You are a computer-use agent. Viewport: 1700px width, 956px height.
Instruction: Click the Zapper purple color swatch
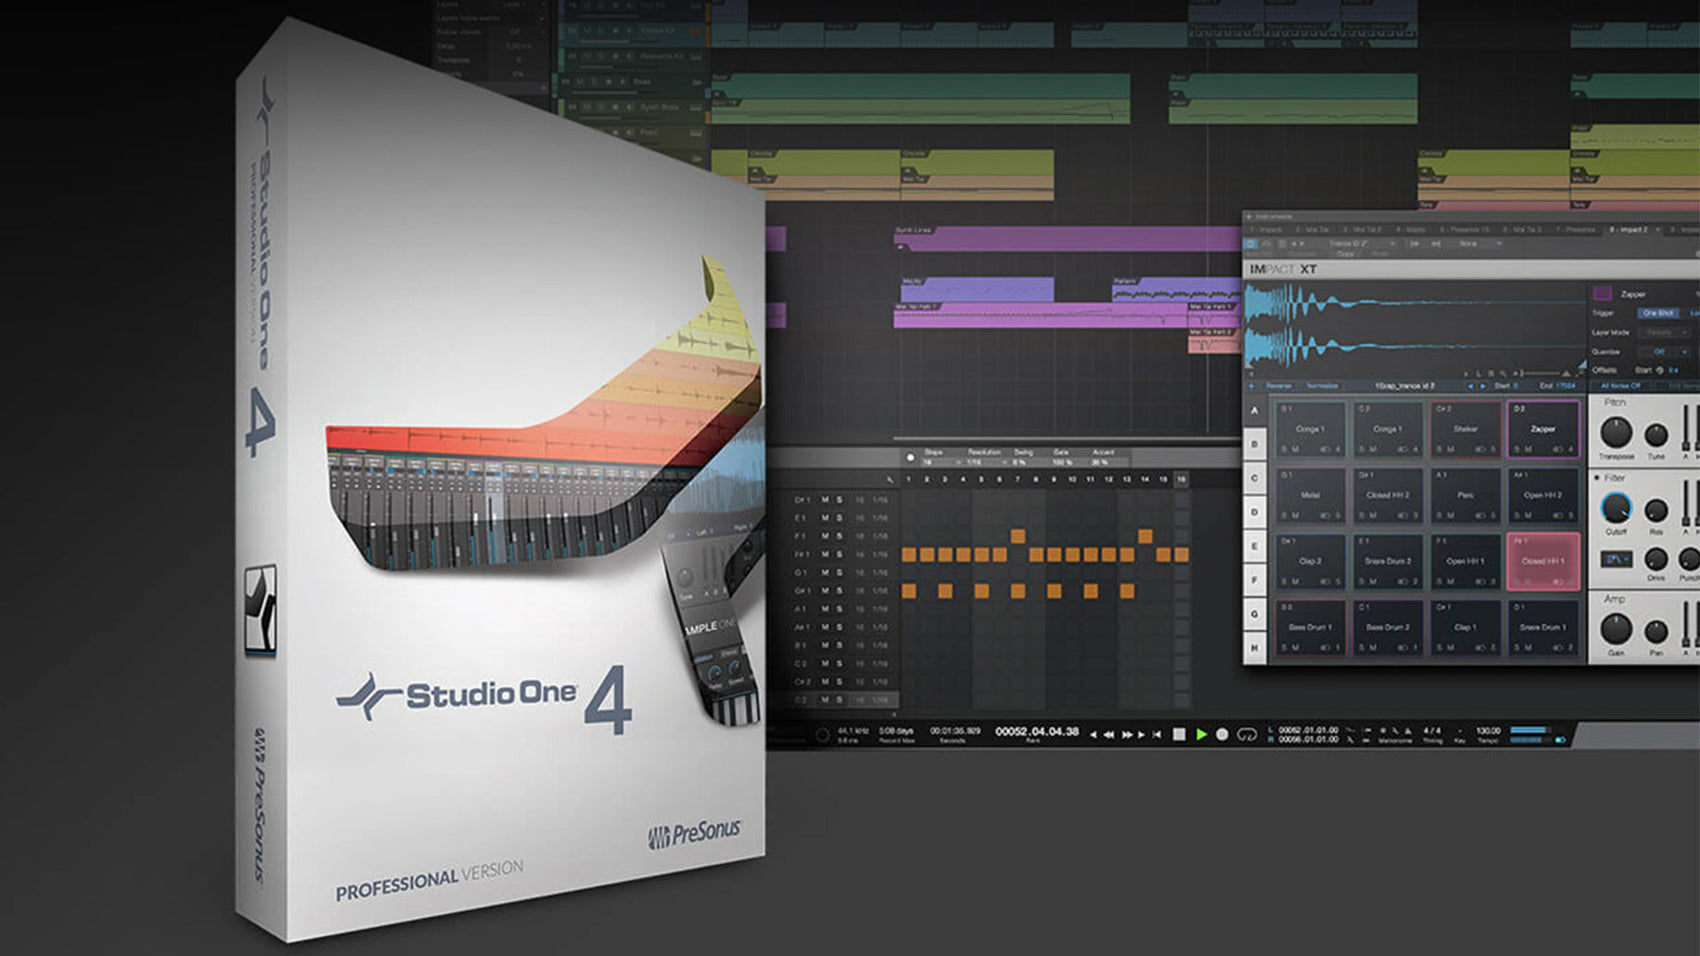(x=1602, y=293)
